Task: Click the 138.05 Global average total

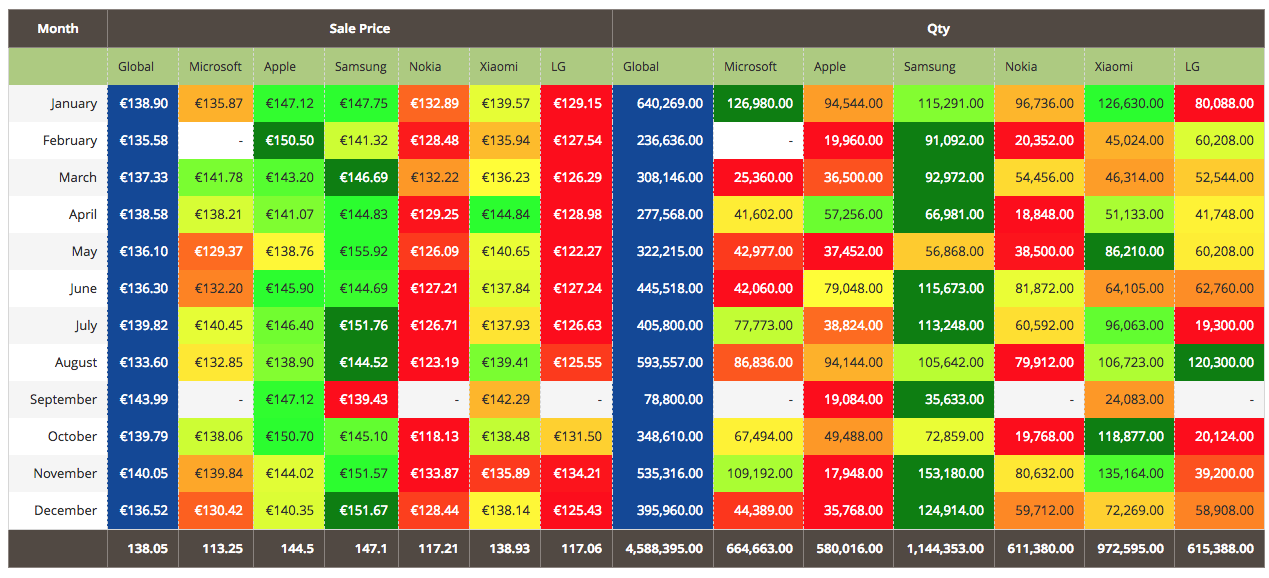Action: (x=143, y=549)
